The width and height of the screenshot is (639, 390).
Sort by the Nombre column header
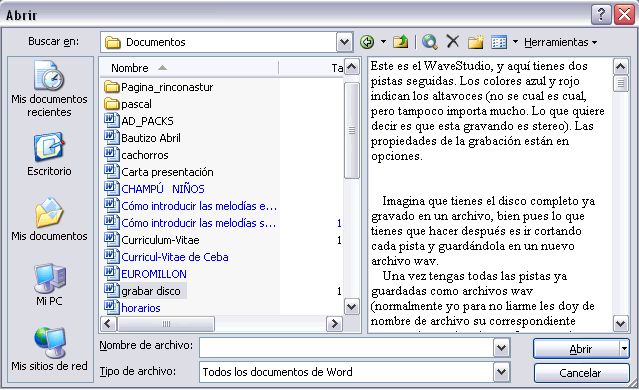189,68
